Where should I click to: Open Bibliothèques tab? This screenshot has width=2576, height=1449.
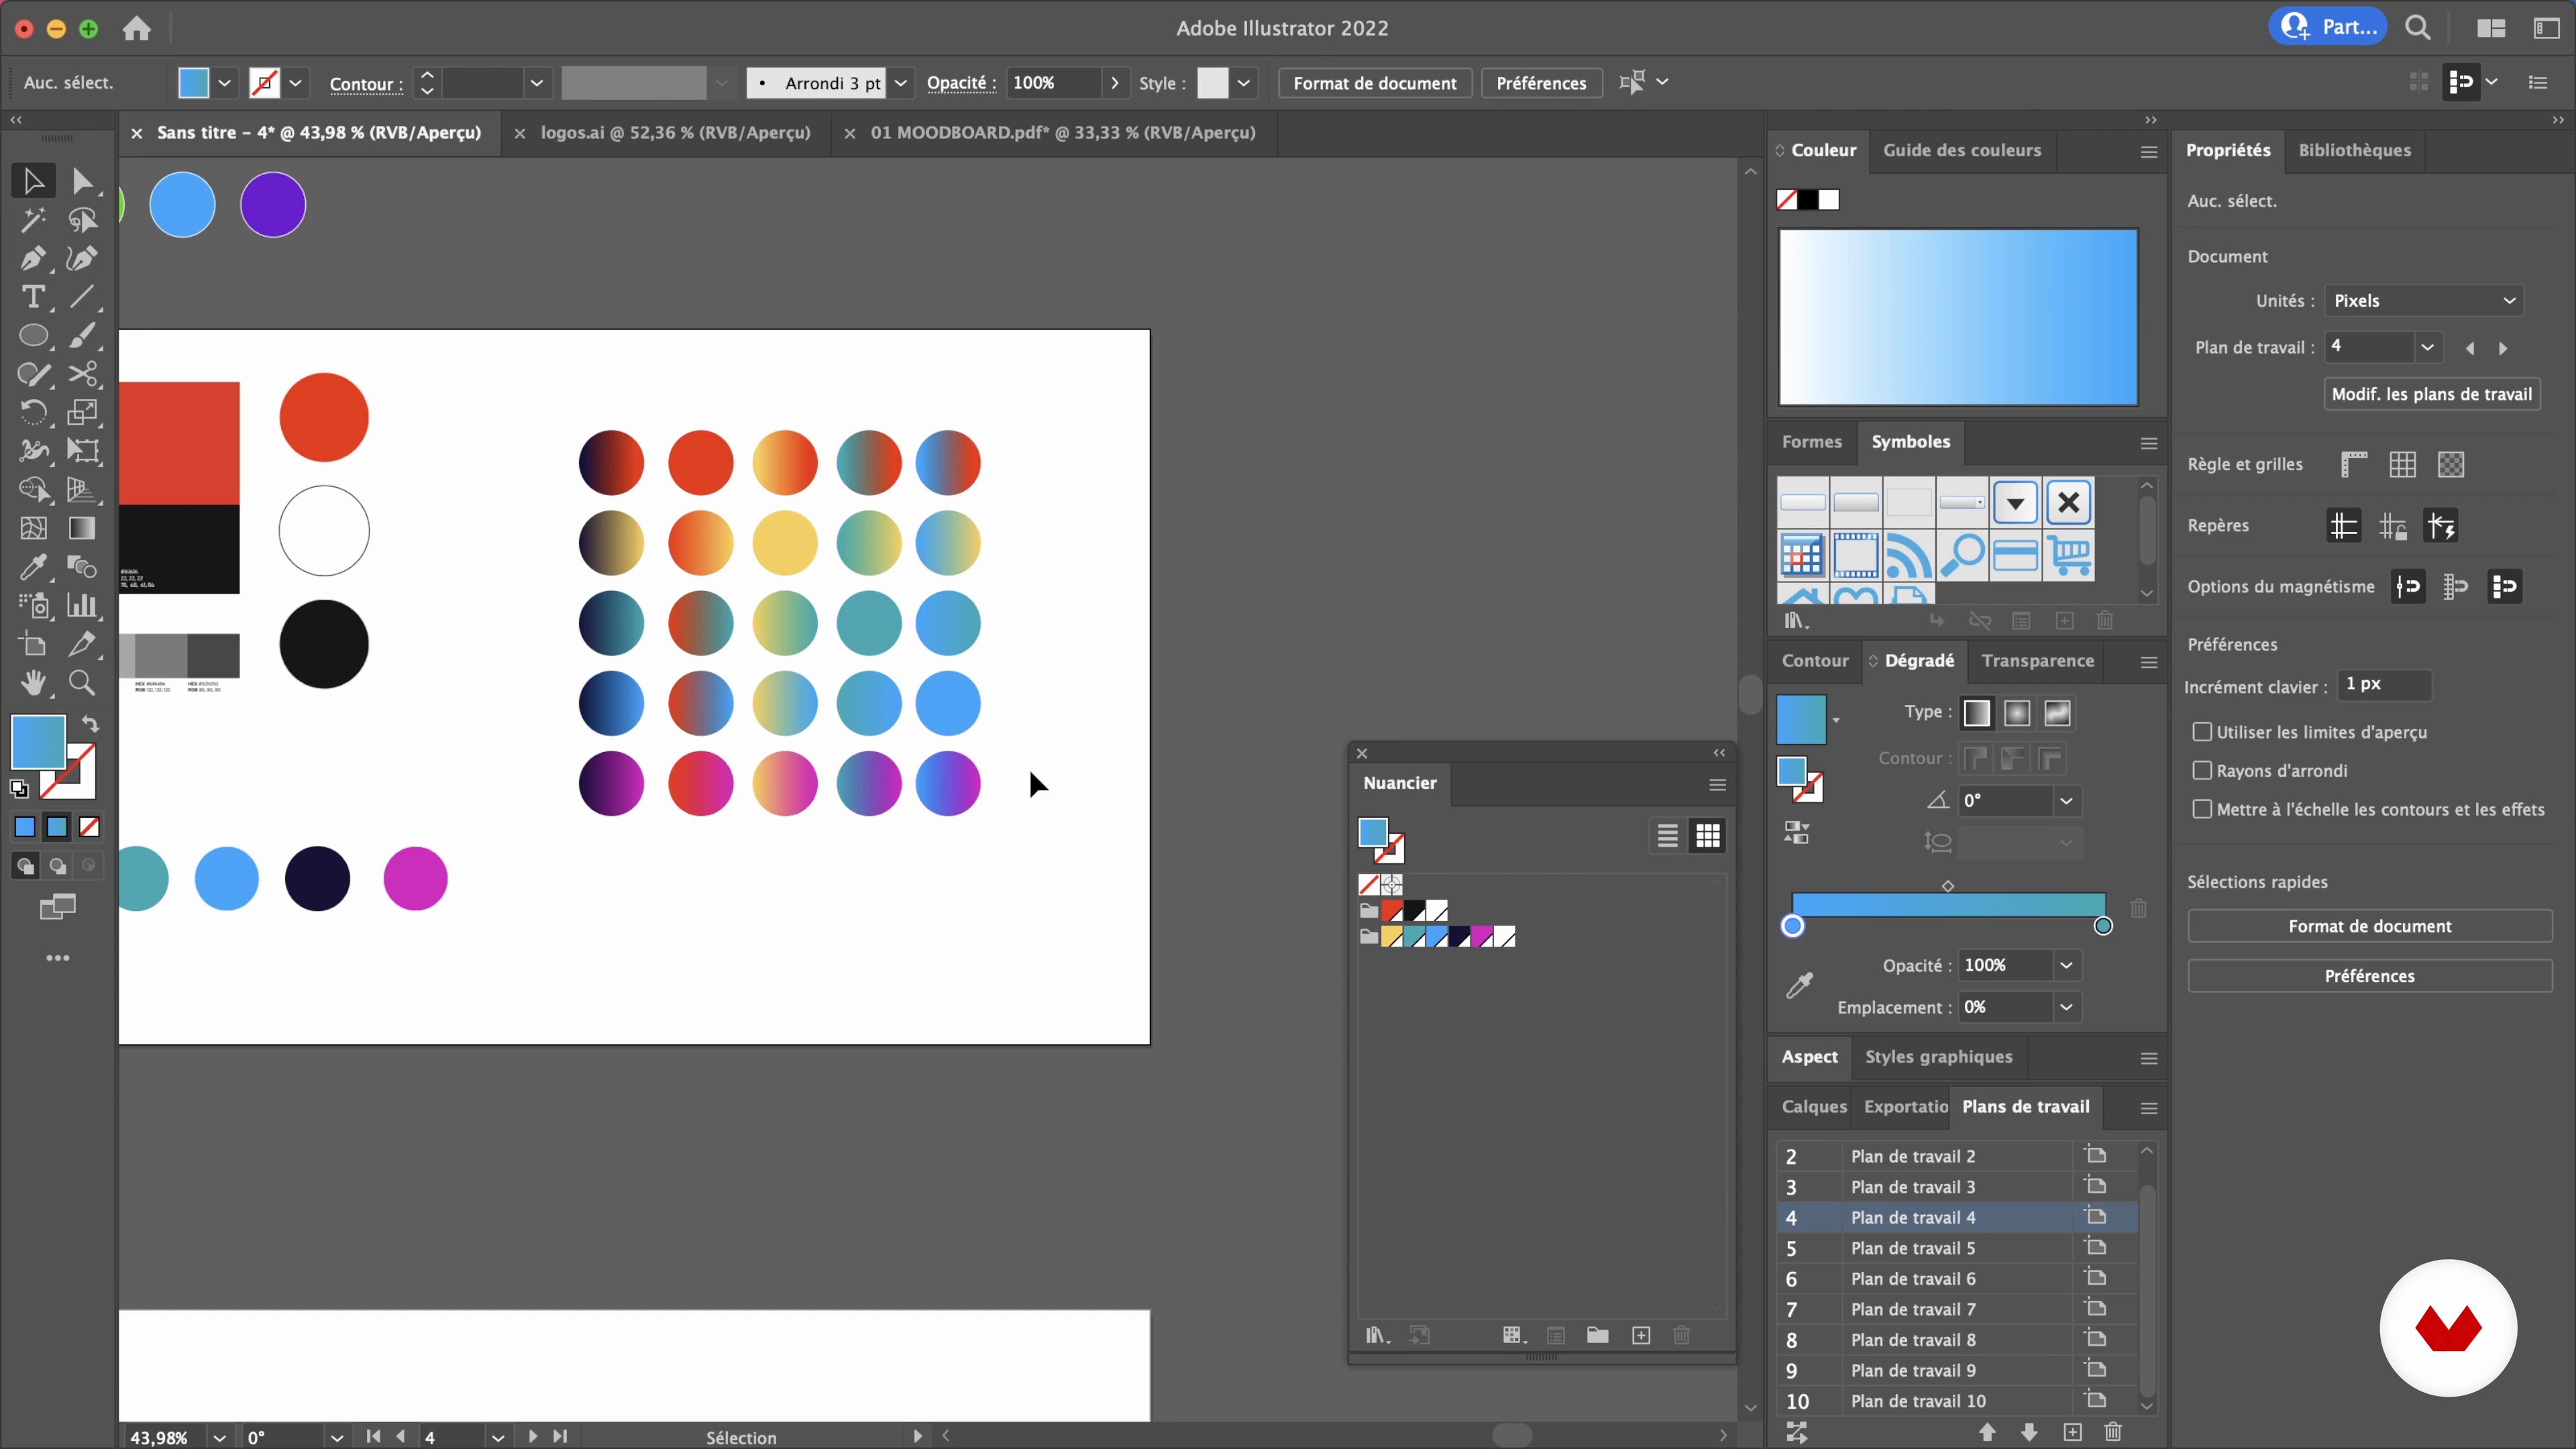2354,150
